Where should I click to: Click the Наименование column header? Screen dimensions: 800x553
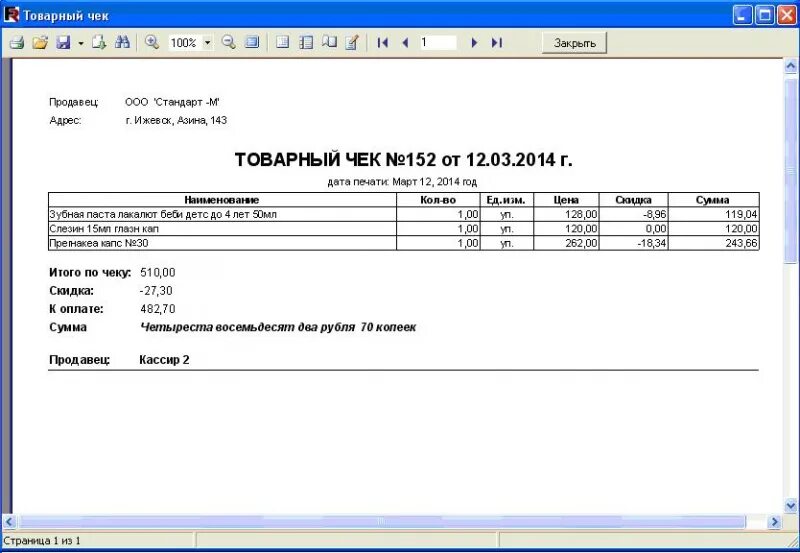(x=222, y=200)
